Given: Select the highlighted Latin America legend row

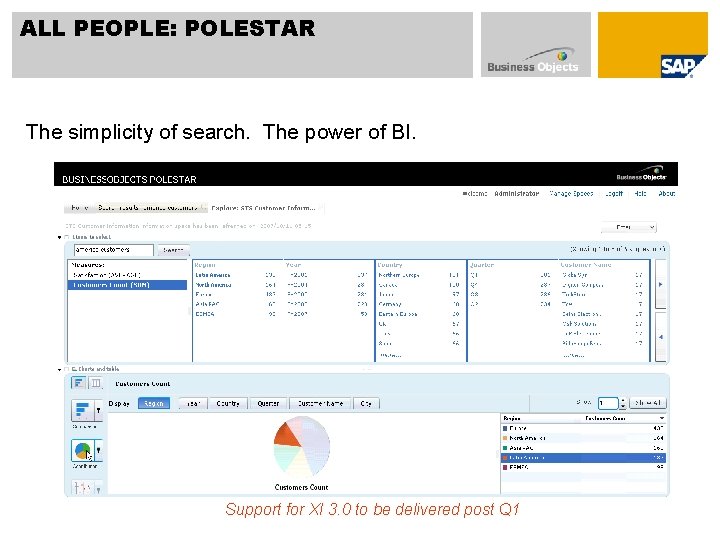Looking at the screenshot, I should click(583, 457).
